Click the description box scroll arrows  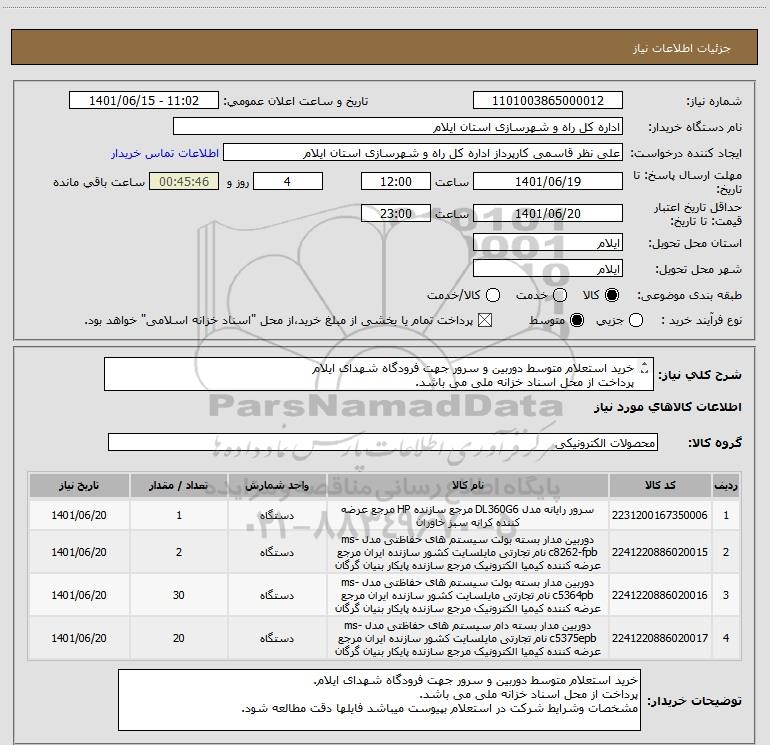click(645, 367)
